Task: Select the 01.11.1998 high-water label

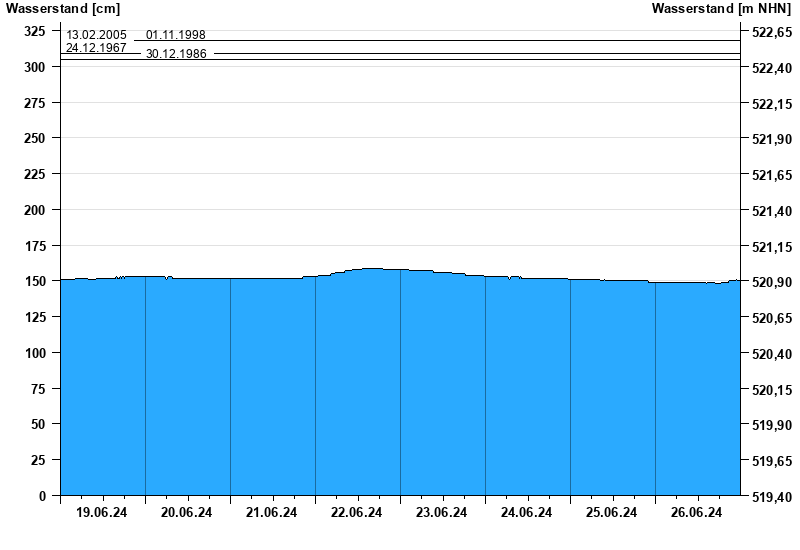Action: (x=176, y=35)
